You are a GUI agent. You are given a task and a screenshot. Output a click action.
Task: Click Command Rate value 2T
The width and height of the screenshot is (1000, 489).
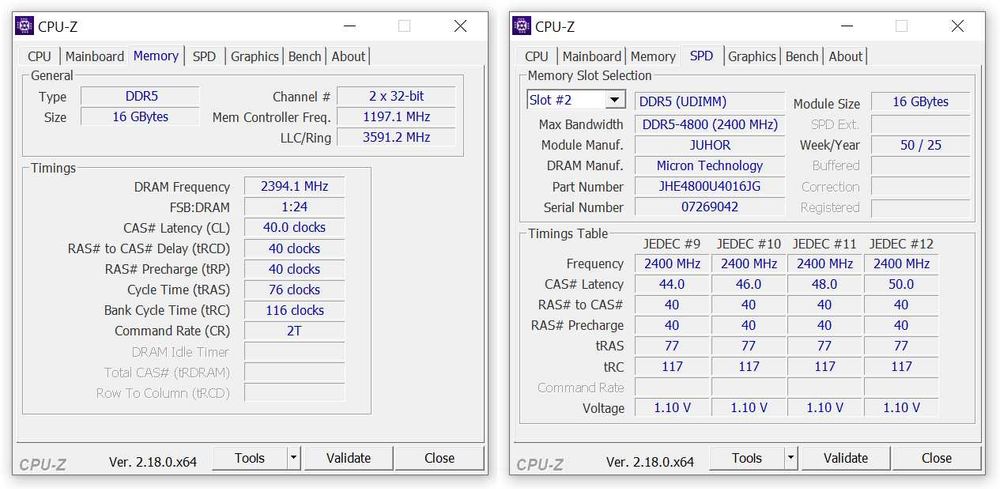pyautogui.click(x=294, y=331)
